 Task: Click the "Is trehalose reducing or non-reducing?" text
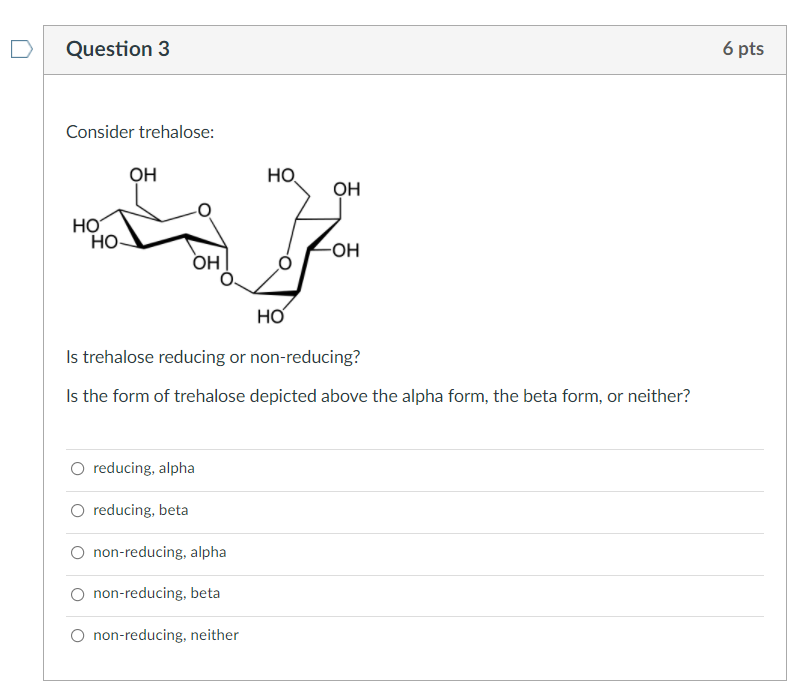click(x=213, y=357)
